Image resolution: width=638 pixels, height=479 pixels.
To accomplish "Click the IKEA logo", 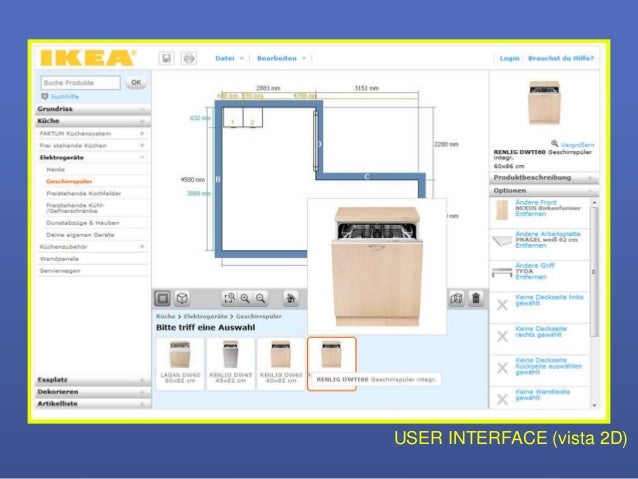I will tap(88, 58).
